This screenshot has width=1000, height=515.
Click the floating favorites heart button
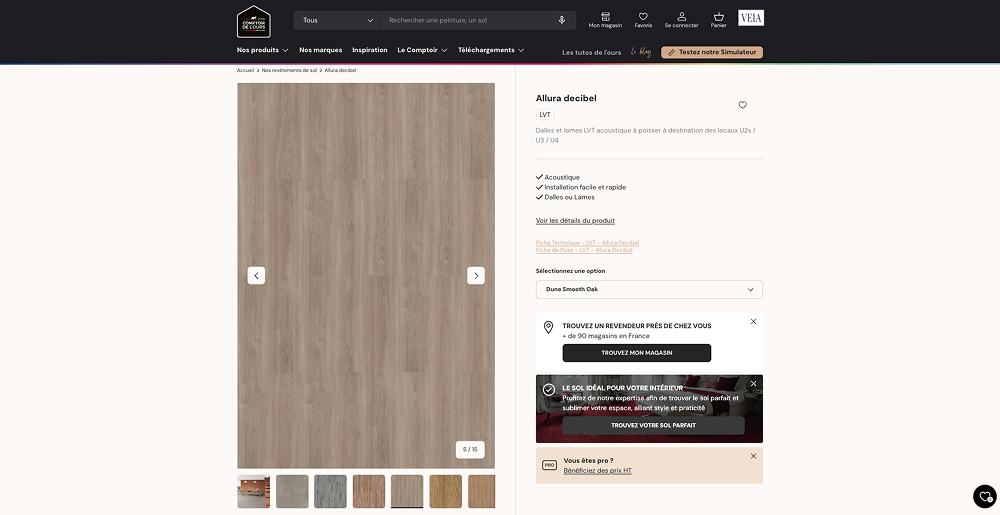coord(985,497)
